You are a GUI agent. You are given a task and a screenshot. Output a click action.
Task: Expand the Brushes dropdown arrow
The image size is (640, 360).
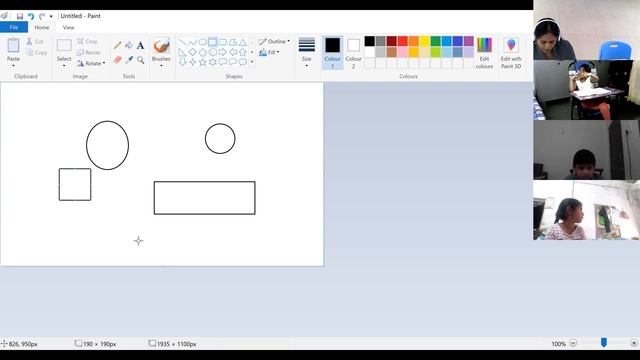[161, 65]
